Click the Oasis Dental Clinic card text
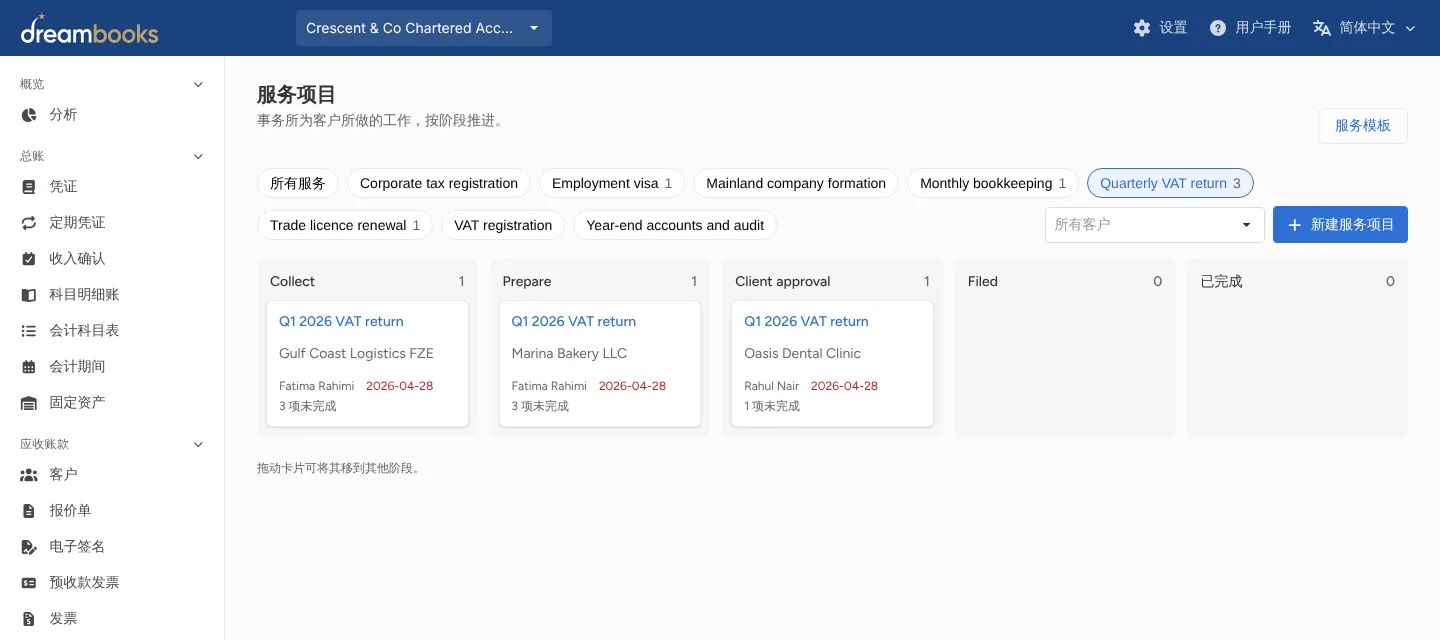 tap(802, 353)
